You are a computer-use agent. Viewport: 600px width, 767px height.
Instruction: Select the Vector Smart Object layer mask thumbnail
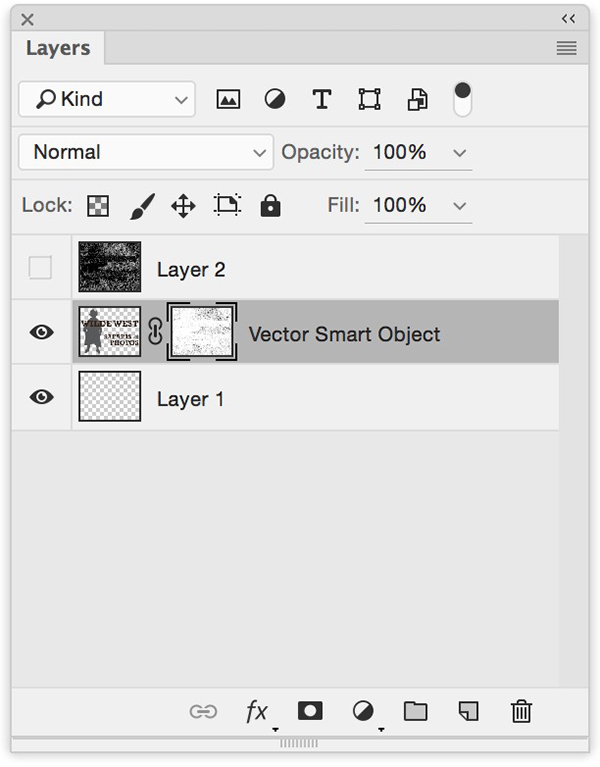click(x=202, y=332)
